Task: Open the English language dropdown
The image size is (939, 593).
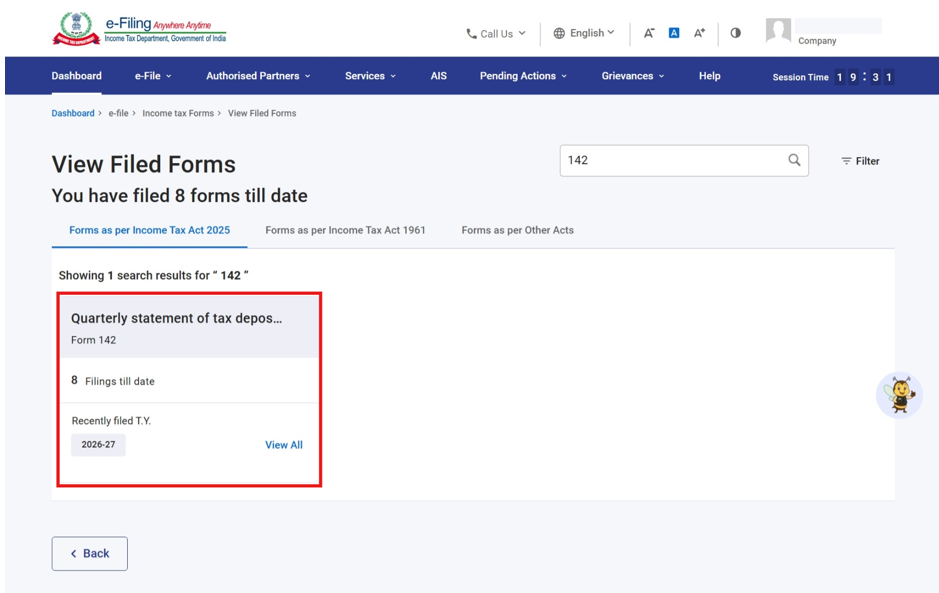Action: tap(584, 33)
